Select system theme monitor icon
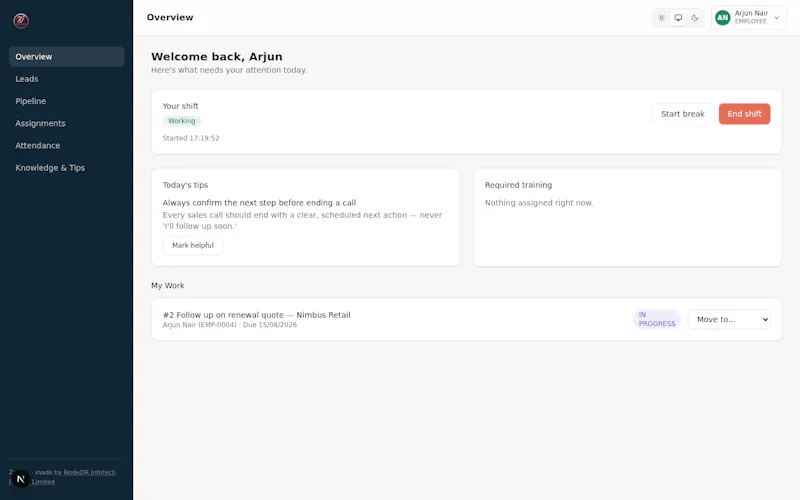 tap(678, 18)
